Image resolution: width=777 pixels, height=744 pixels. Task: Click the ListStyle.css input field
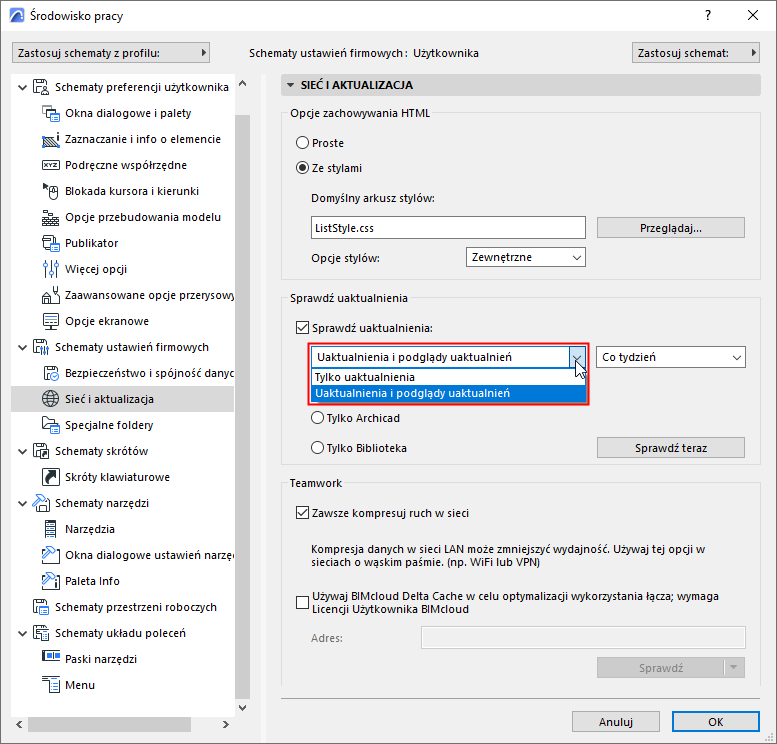point(448,228)
